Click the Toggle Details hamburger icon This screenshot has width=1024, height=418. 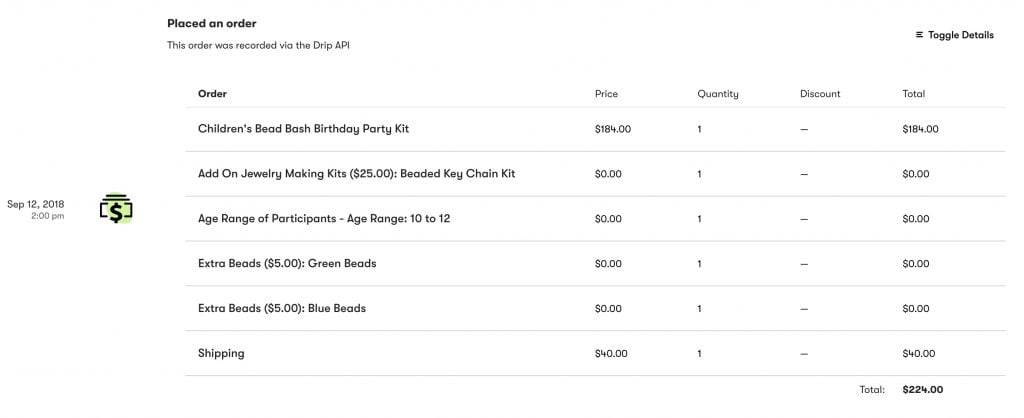click(920, 35)
